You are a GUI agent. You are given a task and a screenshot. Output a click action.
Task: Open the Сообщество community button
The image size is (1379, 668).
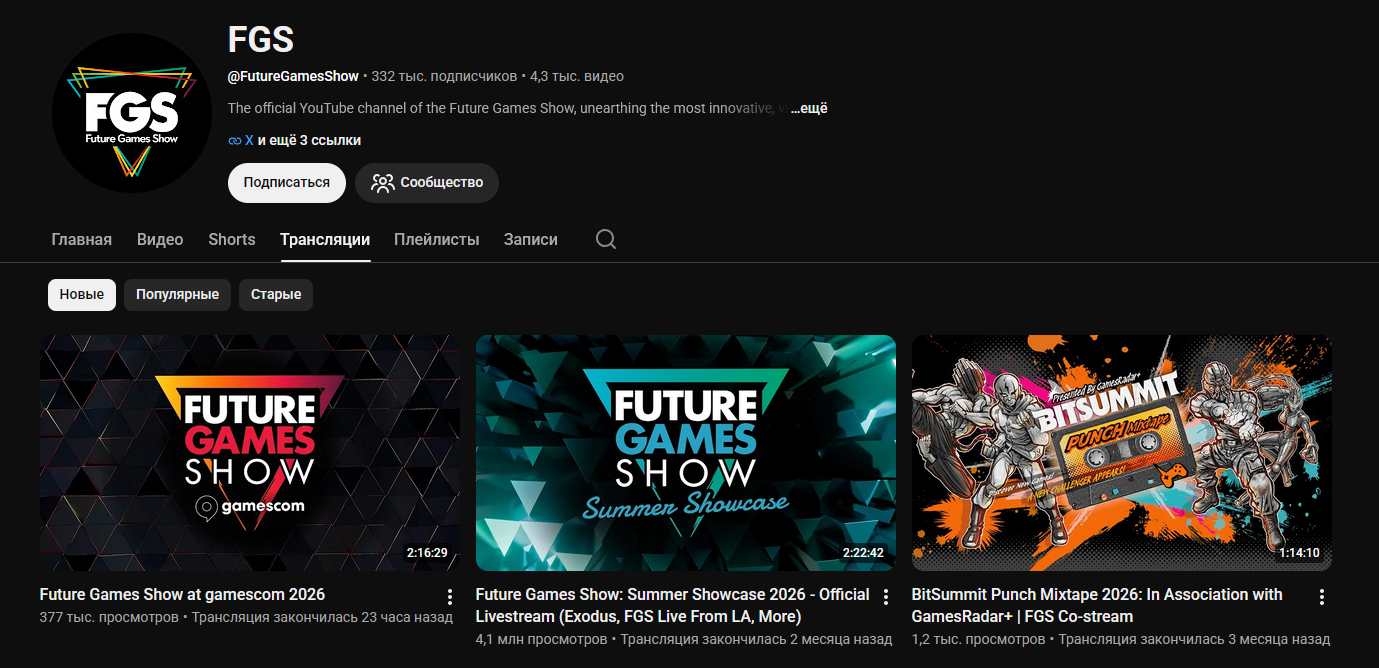pos(427,183)
